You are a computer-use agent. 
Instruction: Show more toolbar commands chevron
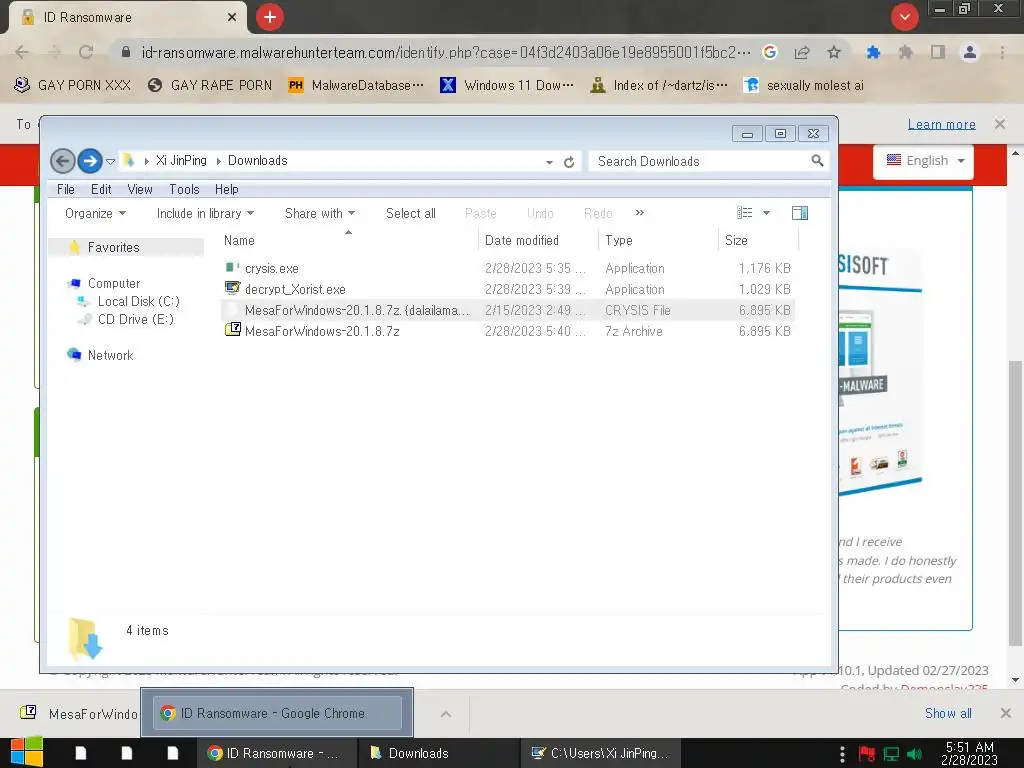click(x=640, y=213)
